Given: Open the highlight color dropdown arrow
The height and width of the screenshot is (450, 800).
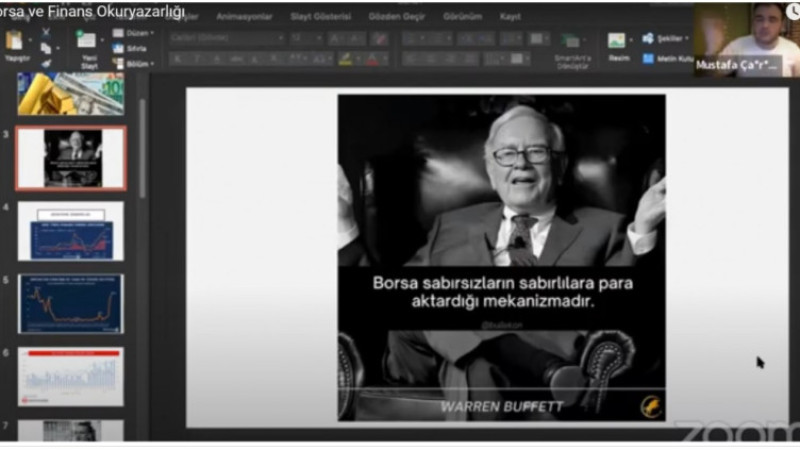Looking at the screenshot, I should coord(358,59).
